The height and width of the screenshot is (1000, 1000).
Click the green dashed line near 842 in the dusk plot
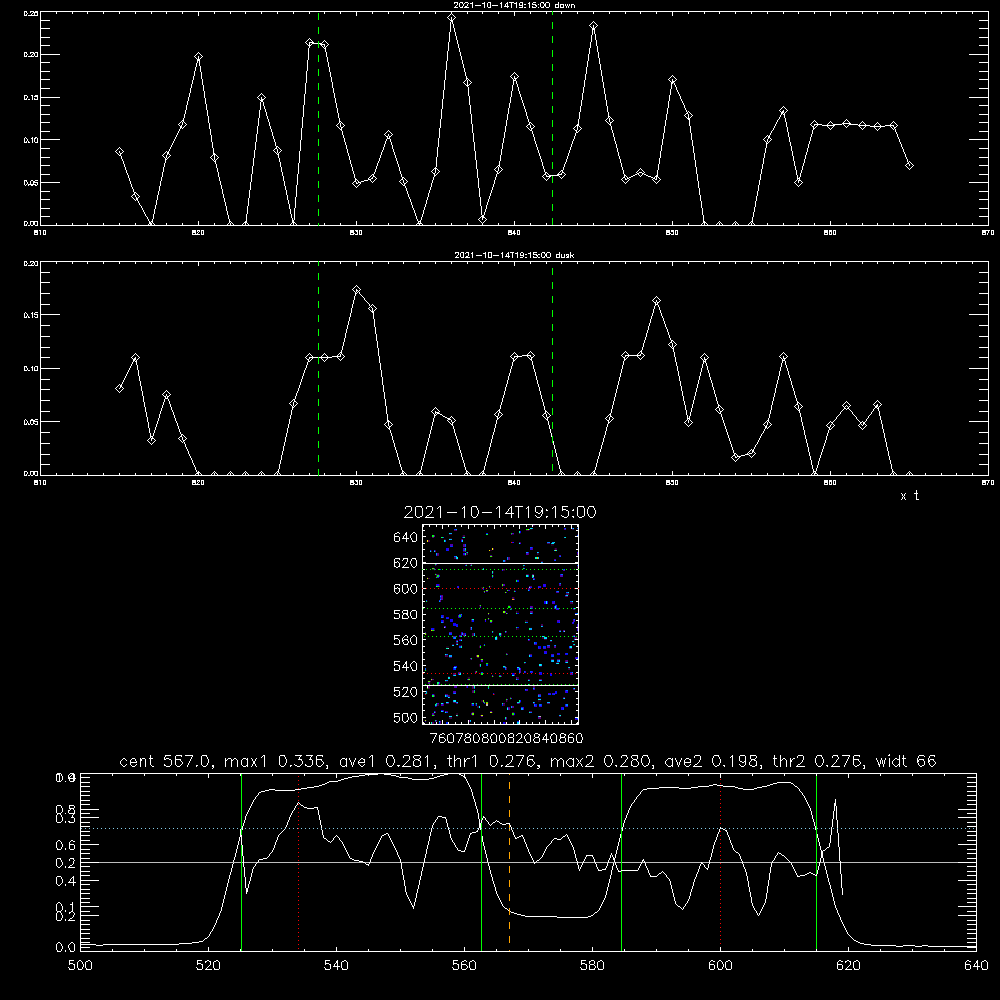(552, 368)
